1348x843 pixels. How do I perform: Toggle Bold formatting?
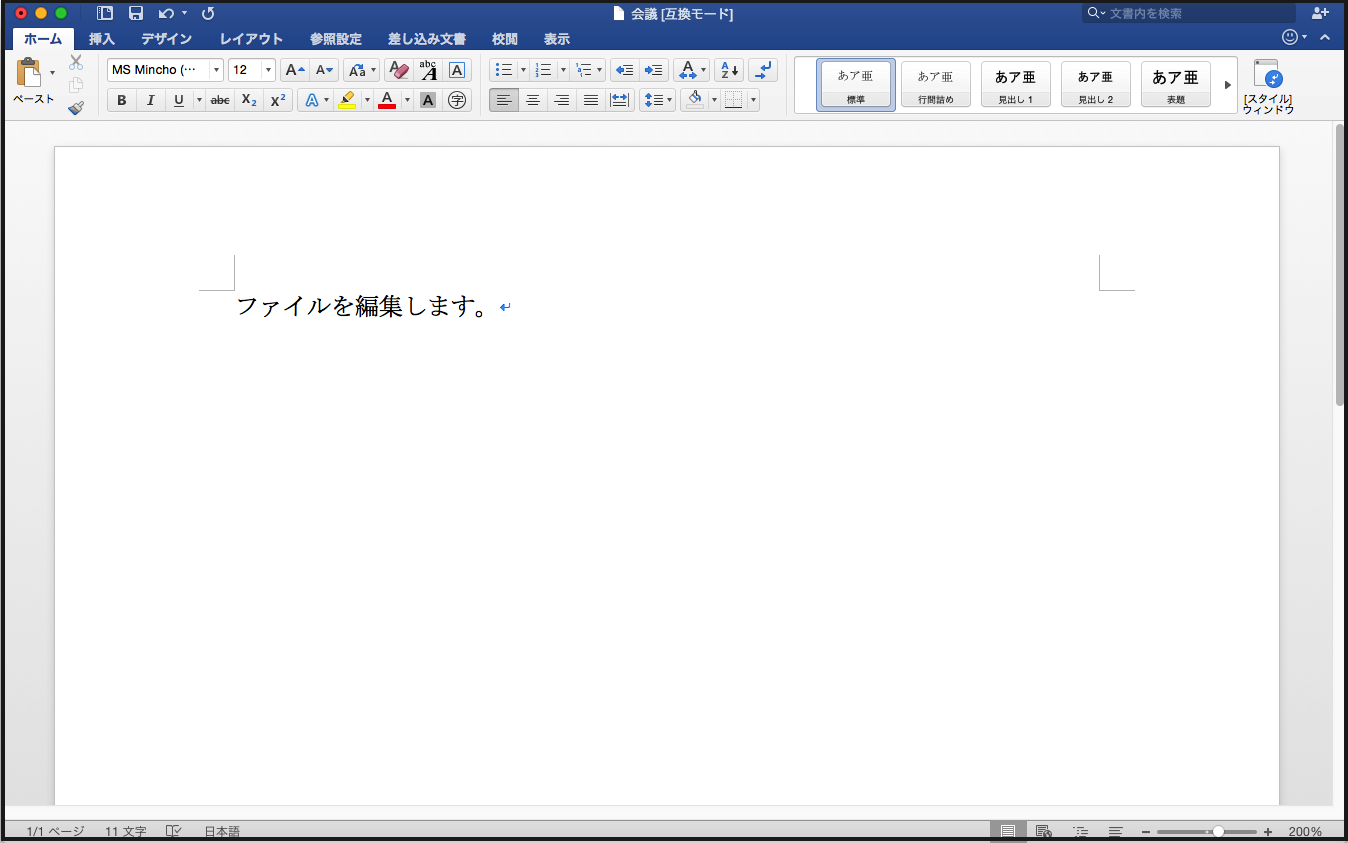(x=122, y=100)
